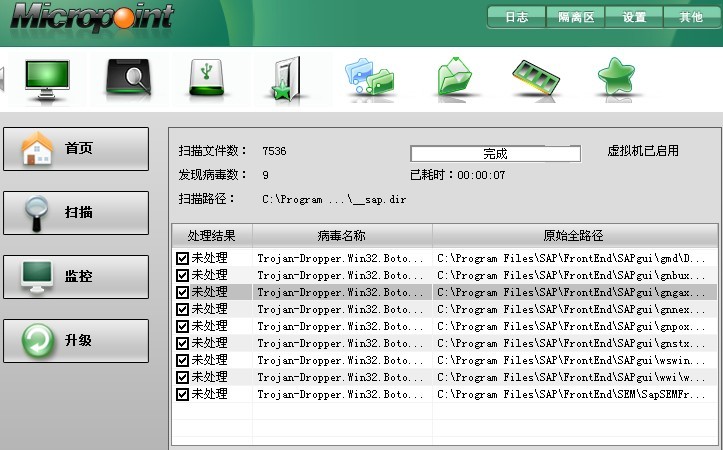Sort by 病毒名称 column header

[342, 236]
